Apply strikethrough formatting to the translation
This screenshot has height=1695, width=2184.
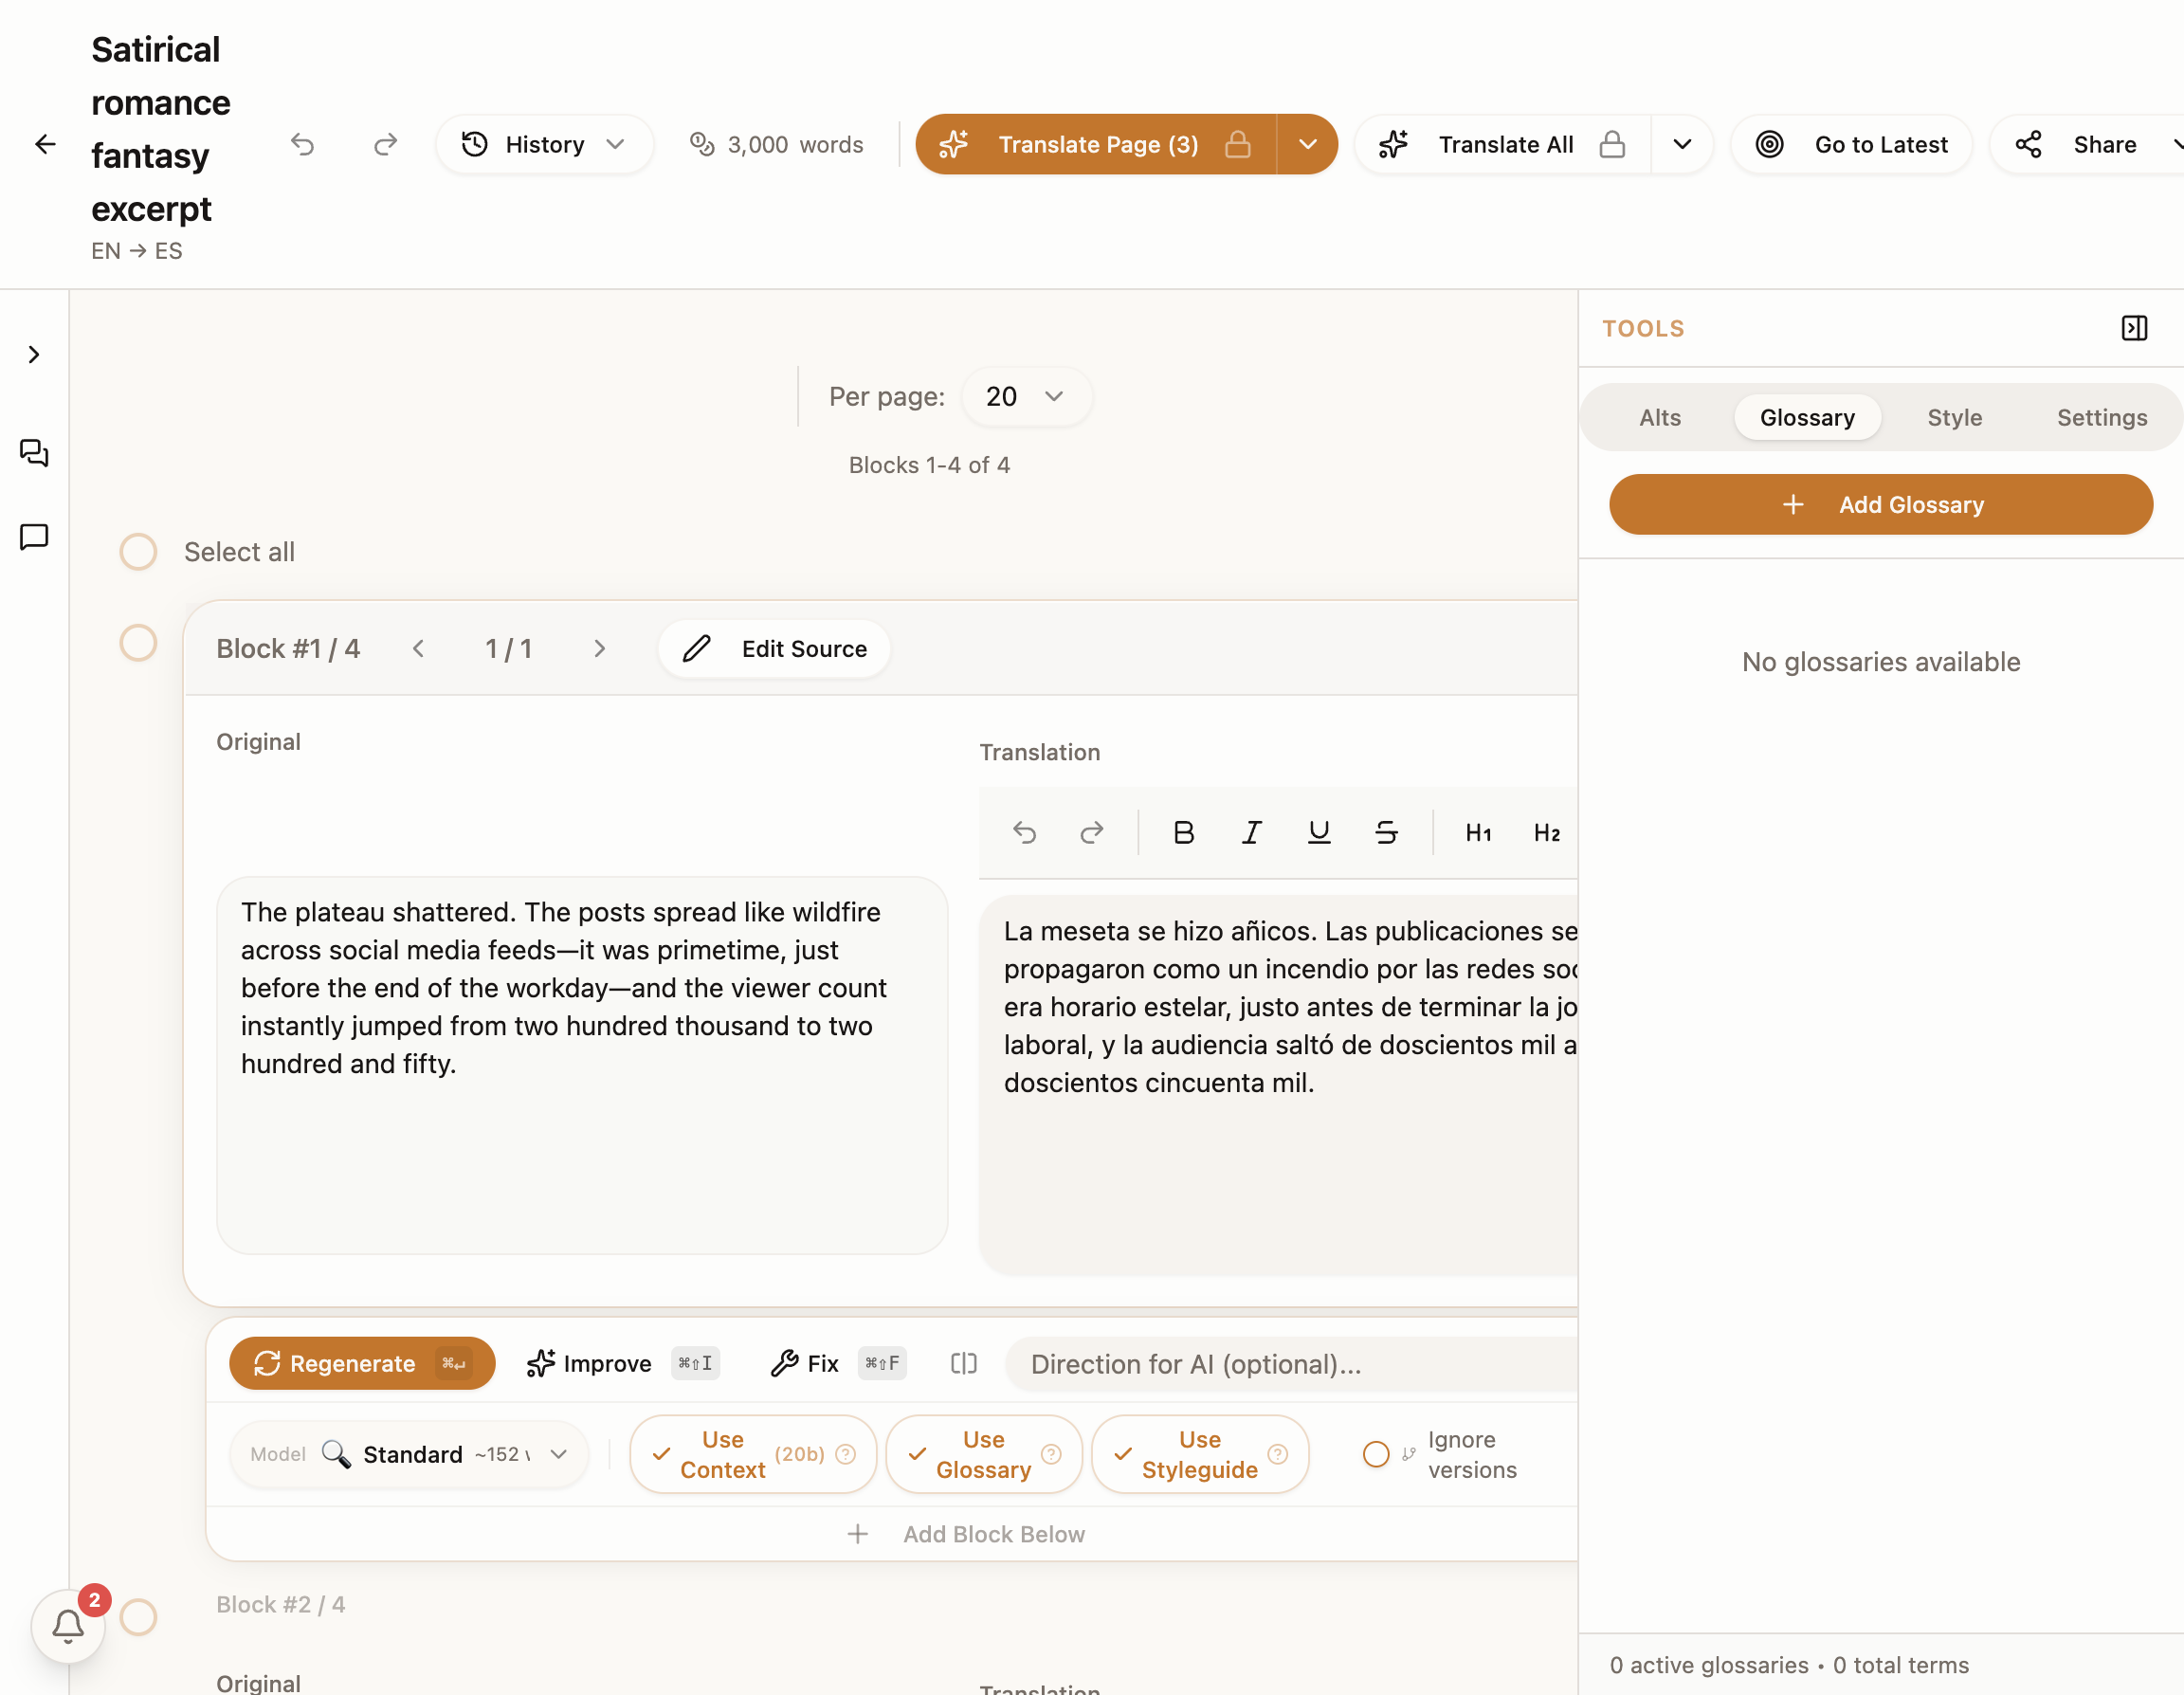pyautogui.click(x=1387, y=832)
